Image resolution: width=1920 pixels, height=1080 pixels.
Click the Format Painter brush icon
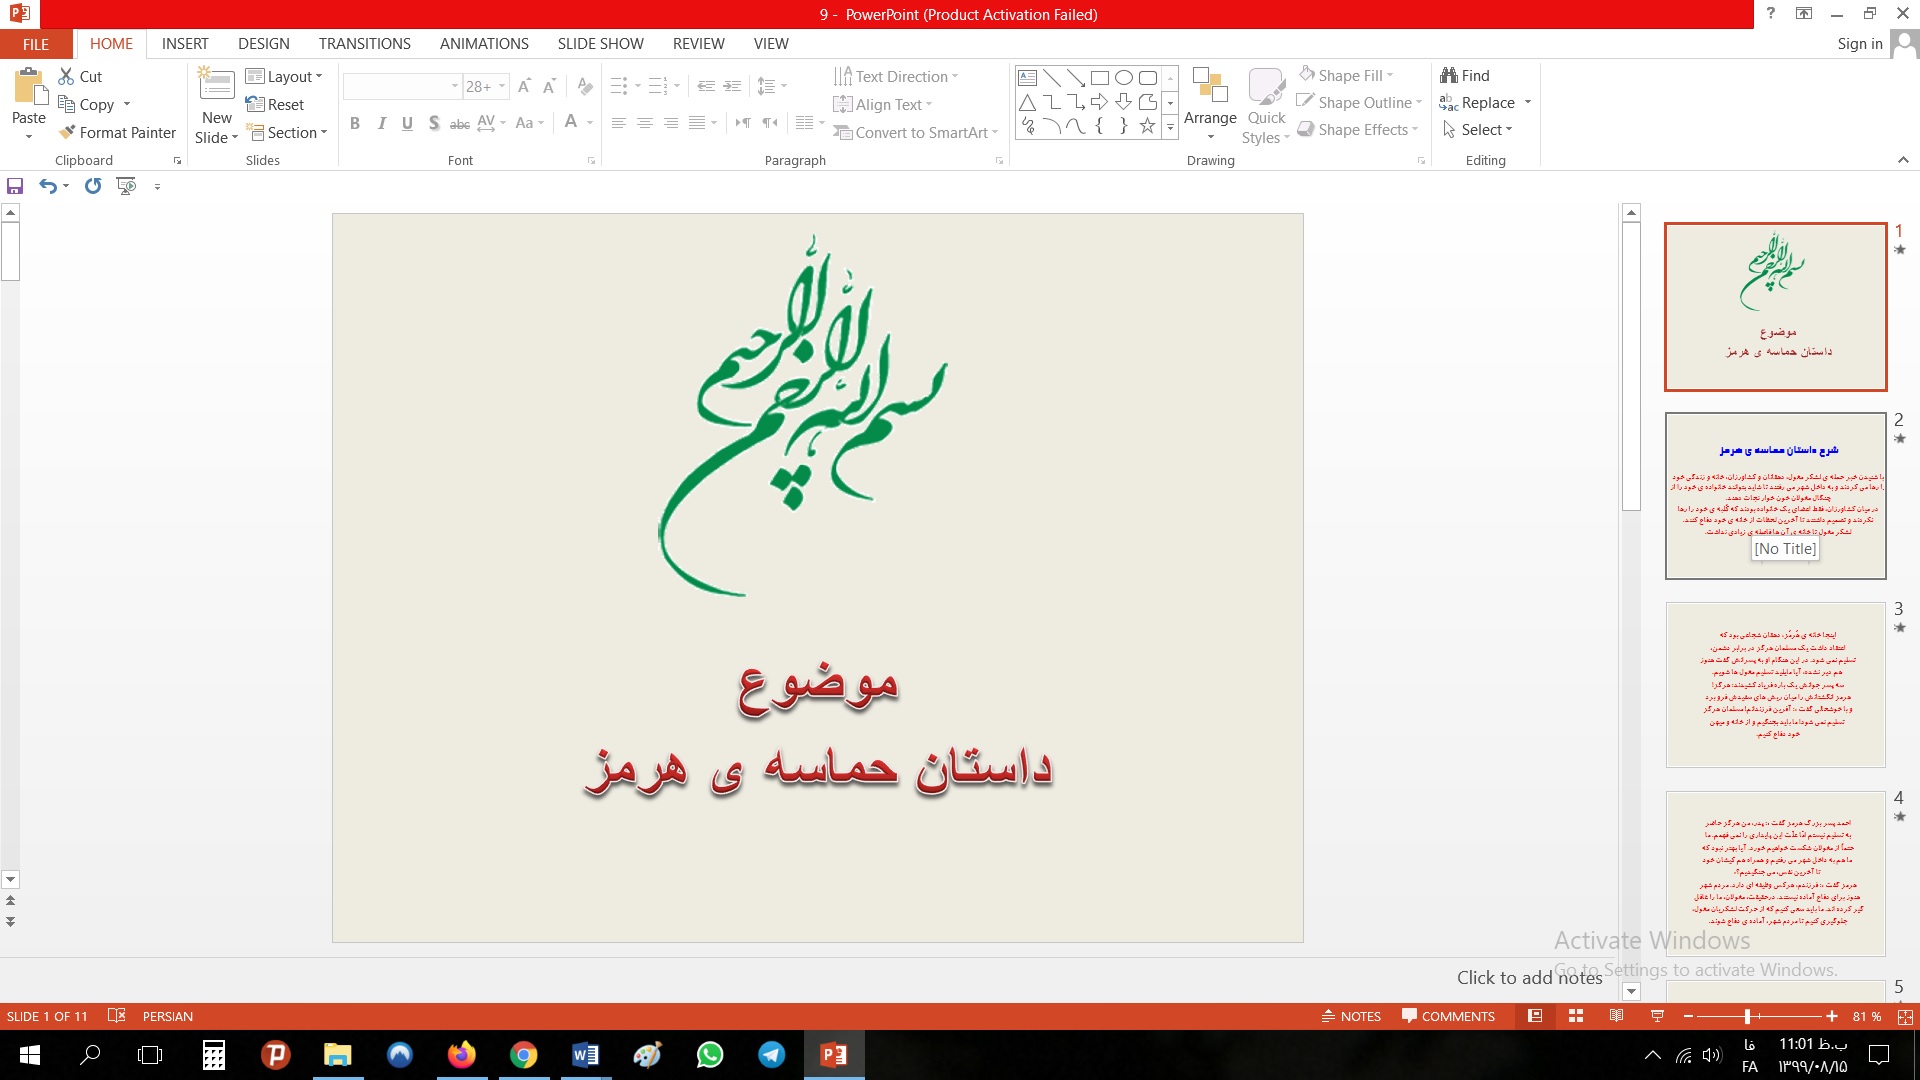[67, 132]
